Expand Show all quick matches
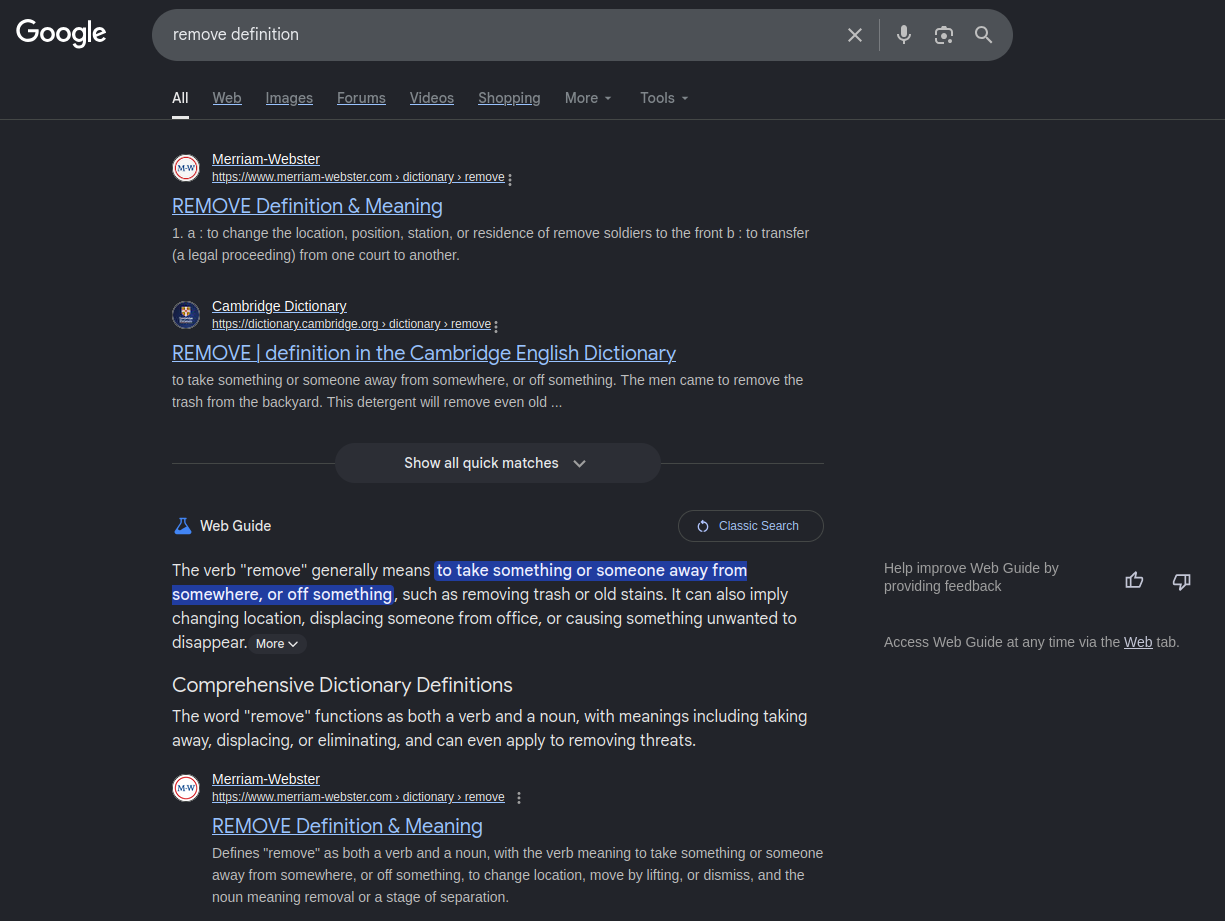This screenshot has width=1225, height=921. click(x=497, y=463)
